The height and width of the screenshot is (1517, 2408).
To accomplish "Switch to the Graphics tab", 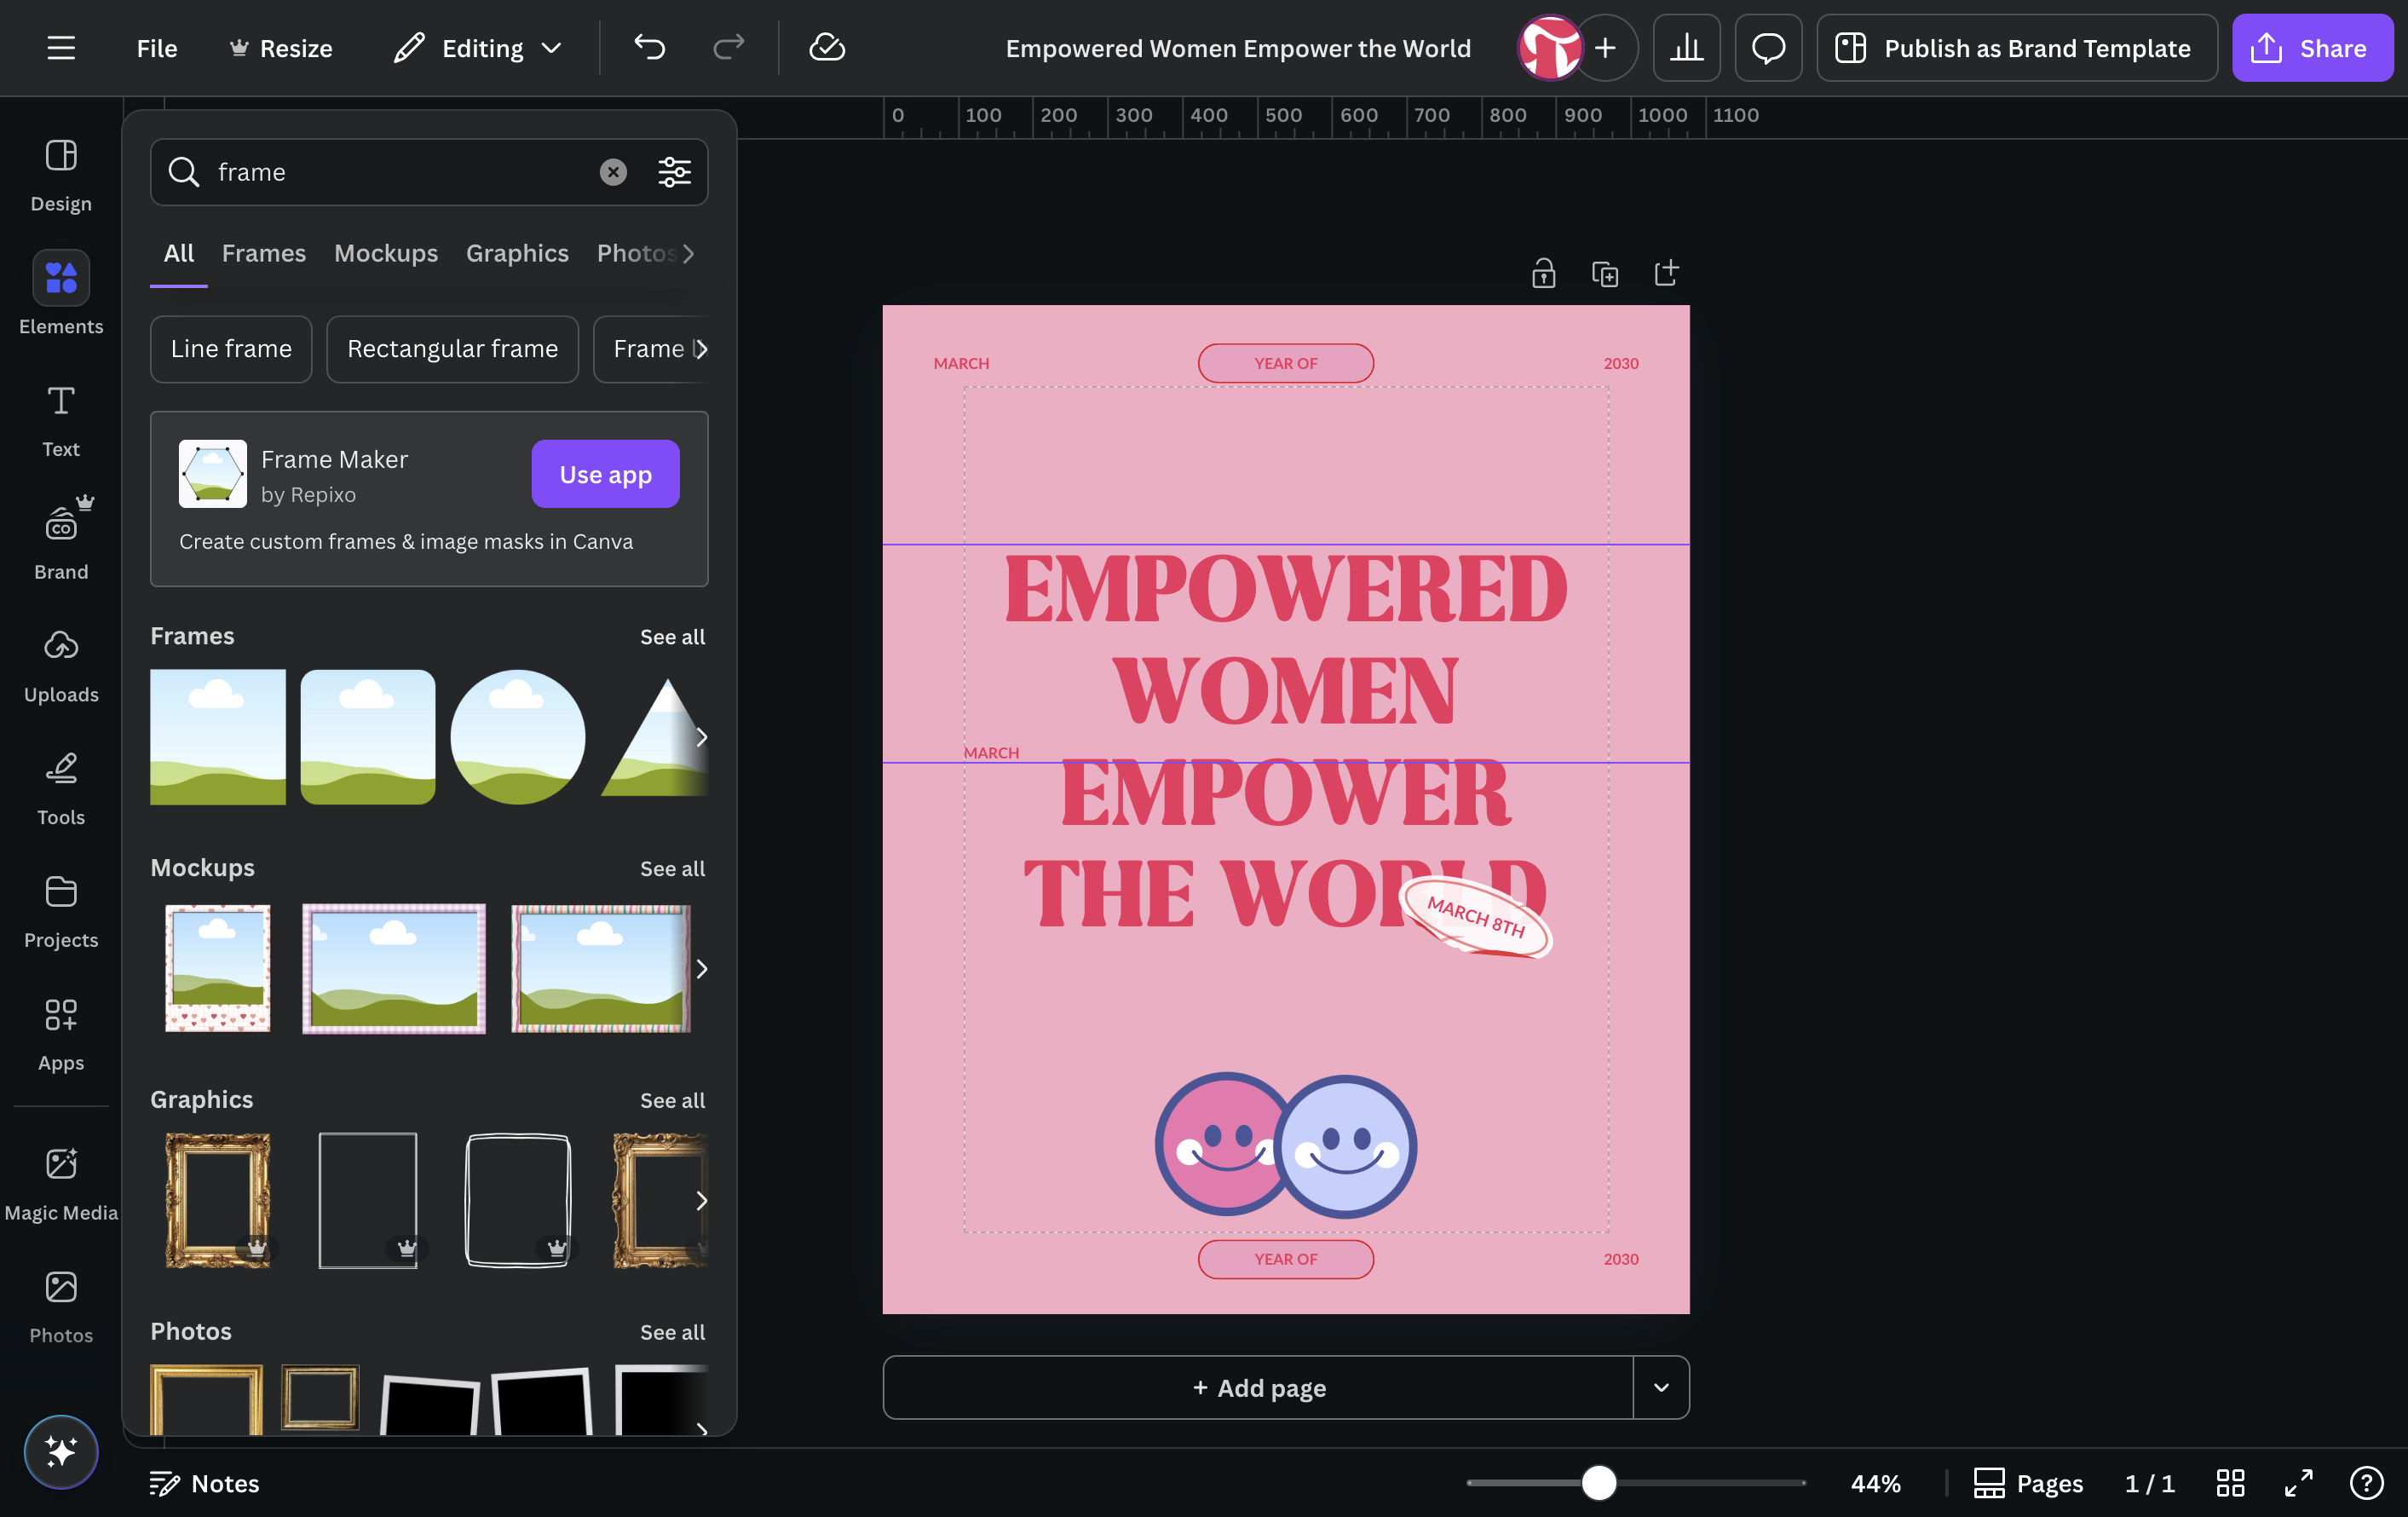I will click(517, 253).
